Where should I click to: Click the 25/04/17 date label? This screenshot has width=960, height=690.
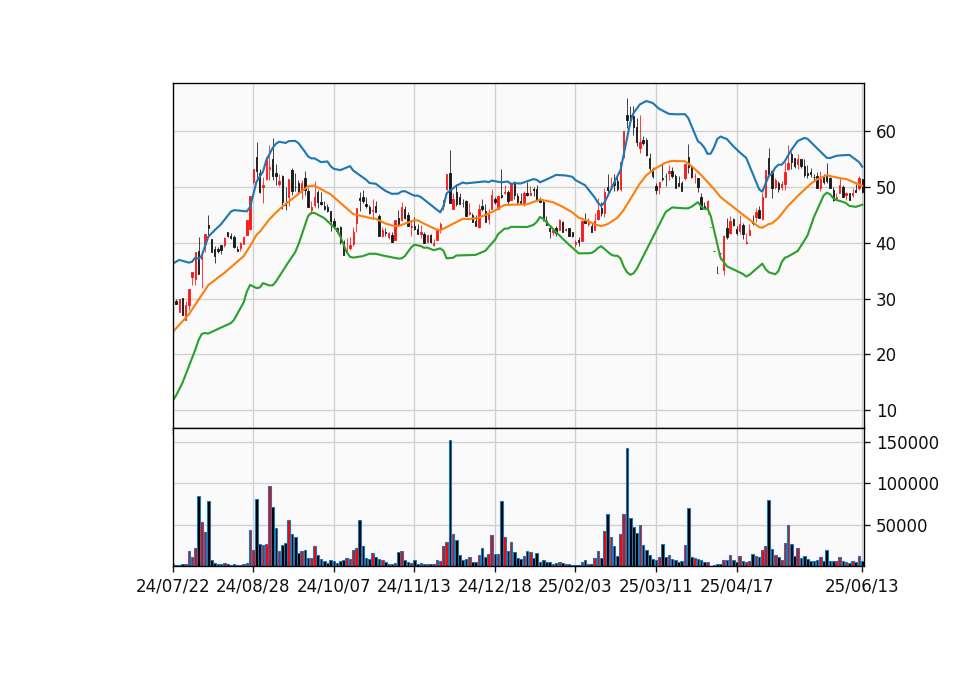pos(737,586)
